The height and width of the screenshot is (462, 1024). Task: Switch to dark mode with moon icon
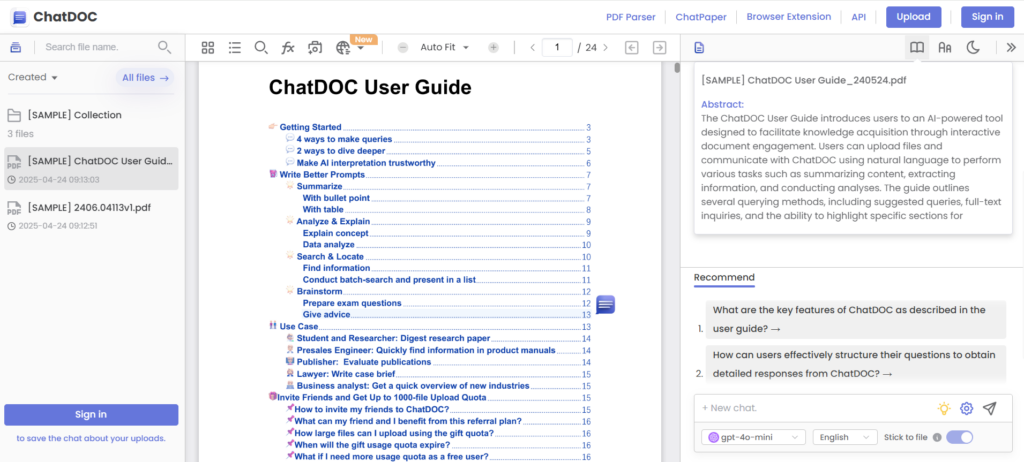point(973,47)
